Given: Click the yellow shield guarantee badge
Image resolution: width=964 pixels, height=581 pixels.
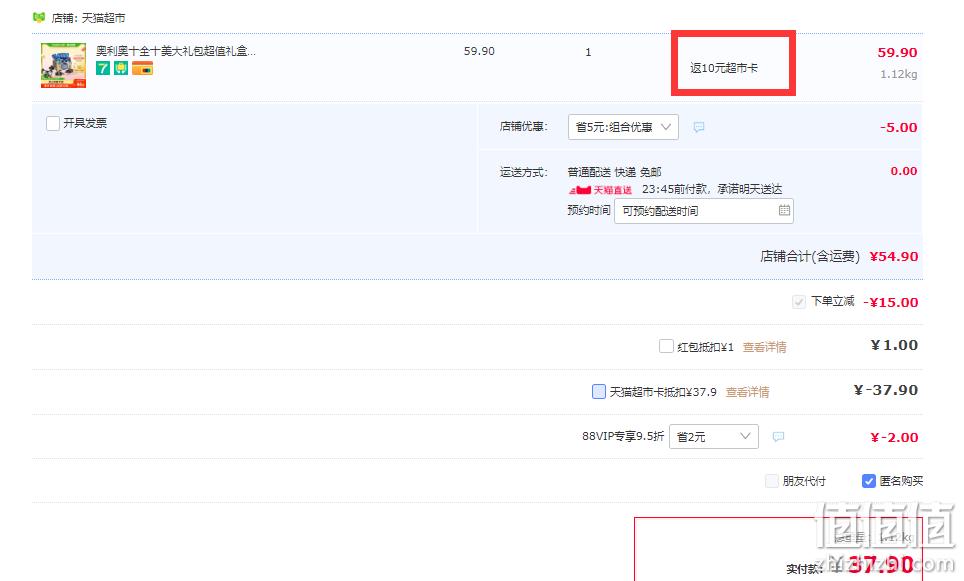Looking at the screenshot, I should [120, 68].
